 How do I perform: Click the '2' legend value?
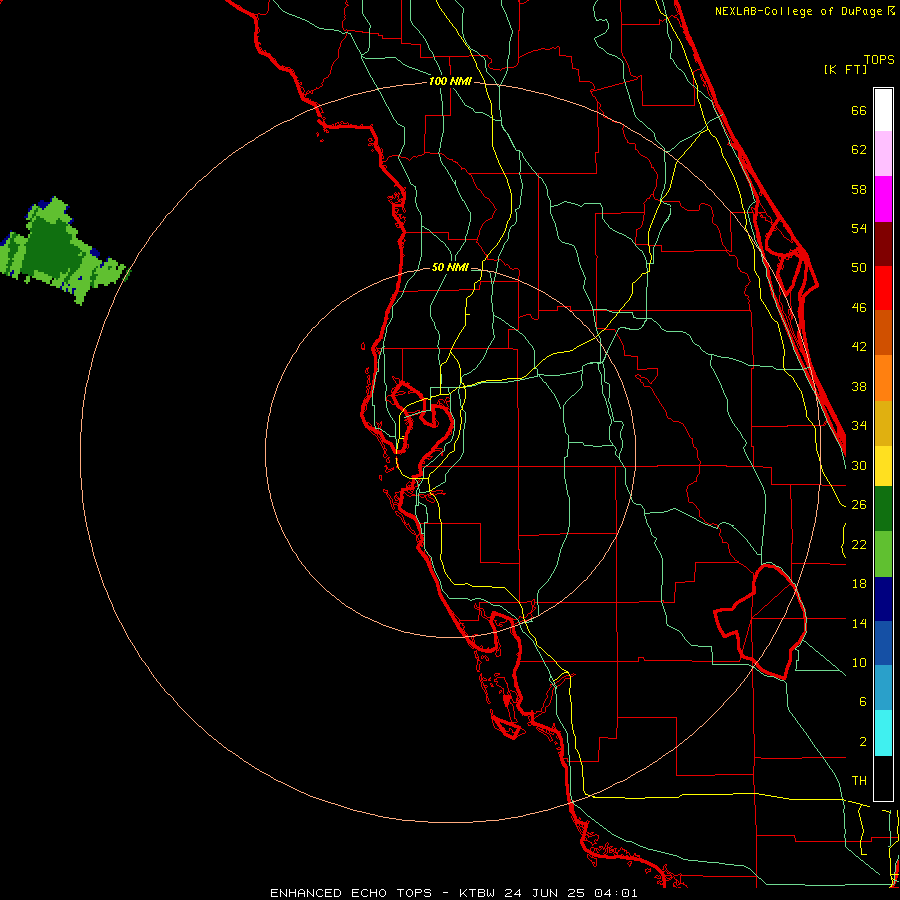pyautogui.click(x=862, y=742)
